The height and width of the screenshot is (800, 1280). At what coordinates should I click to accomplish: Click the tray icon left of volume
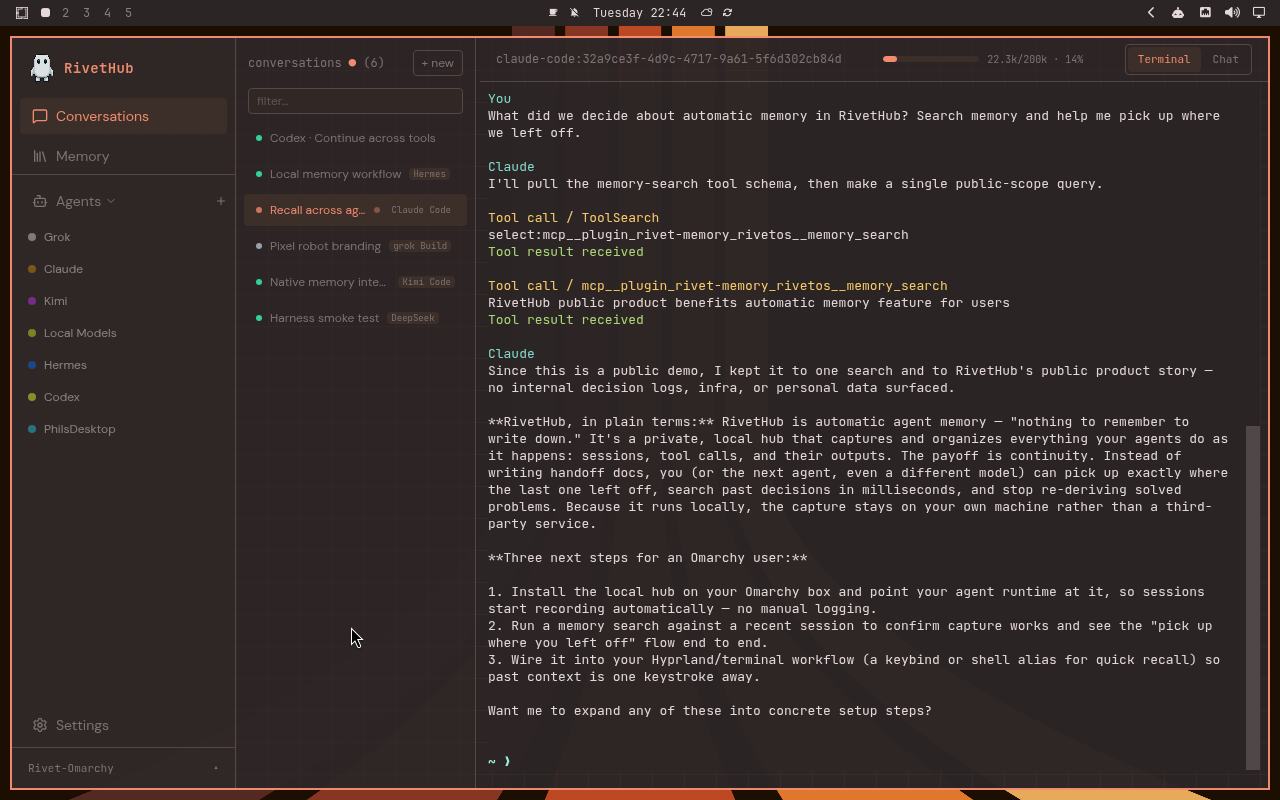(x=1205, y=13)
